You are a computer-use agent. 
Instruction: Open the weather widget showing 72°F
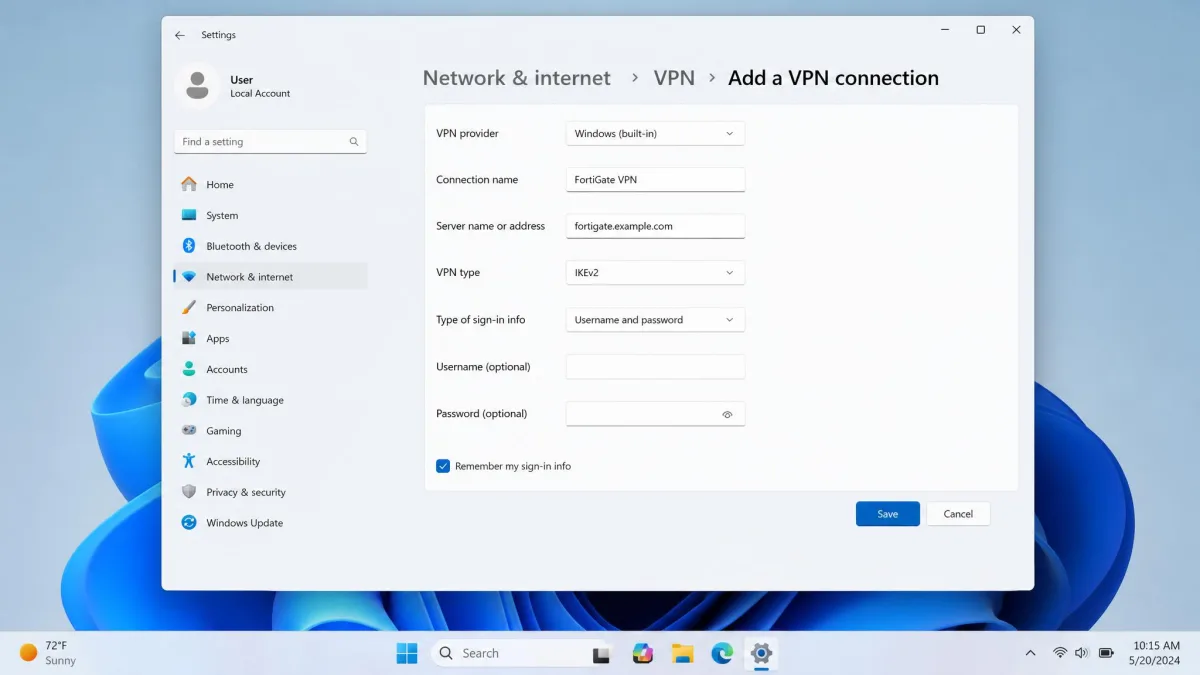[x=48, y=653]
